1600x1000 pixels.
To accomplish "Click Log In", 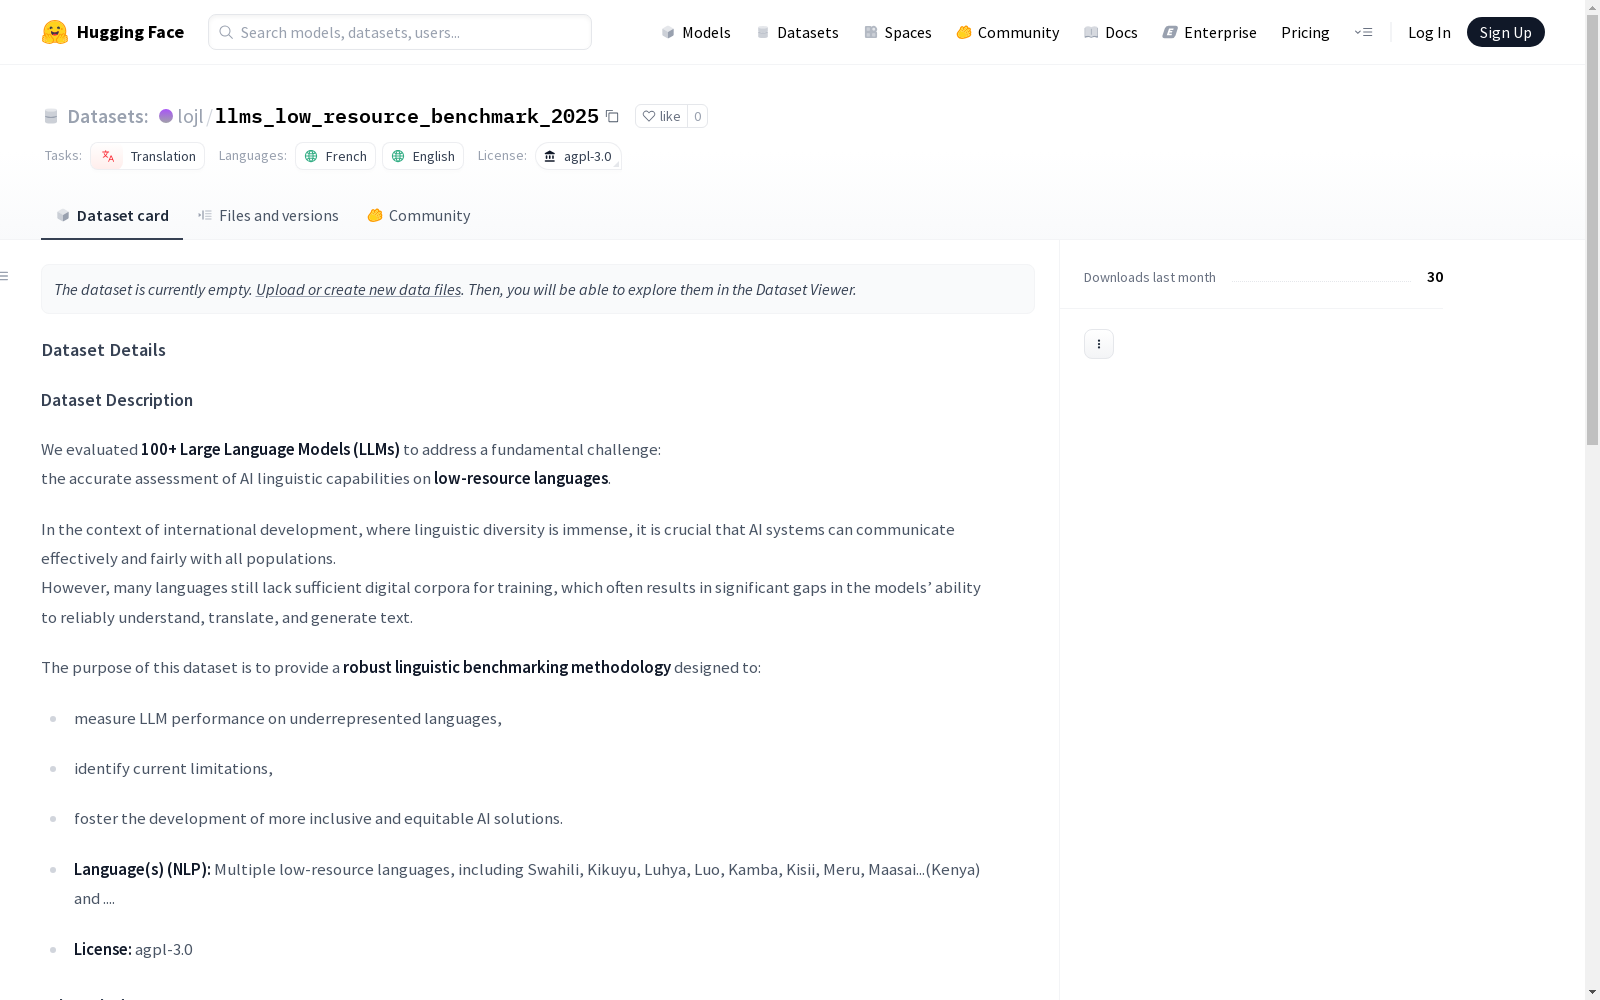I will click(x=1429, y=32).
